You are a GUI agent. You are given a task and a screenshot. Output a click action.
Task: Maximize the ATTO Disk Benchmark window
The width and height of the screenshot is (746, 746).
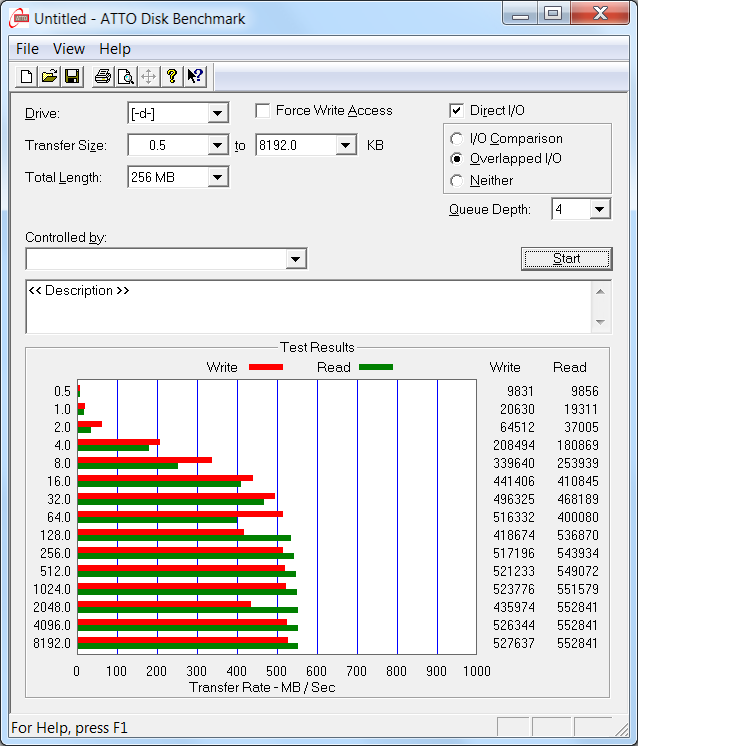553,14
